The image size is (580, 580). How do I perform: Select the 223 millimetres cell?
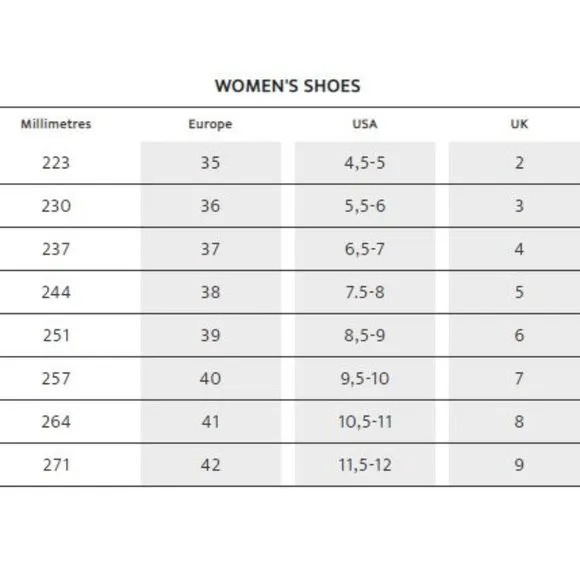pos(56,163)
